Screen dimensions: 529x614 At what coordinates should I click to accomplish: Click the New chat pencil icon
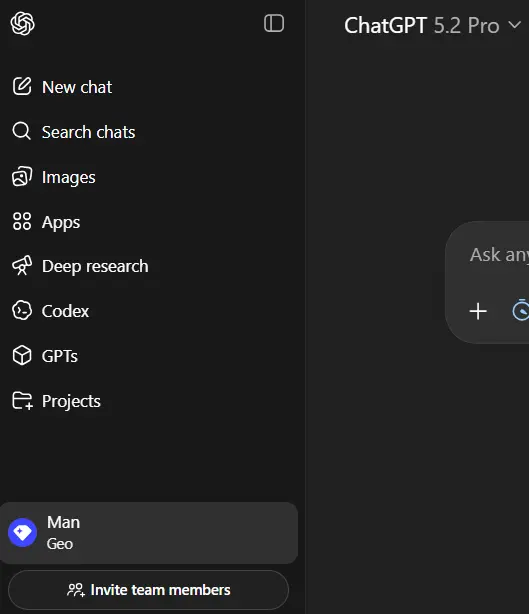[22, 87]
